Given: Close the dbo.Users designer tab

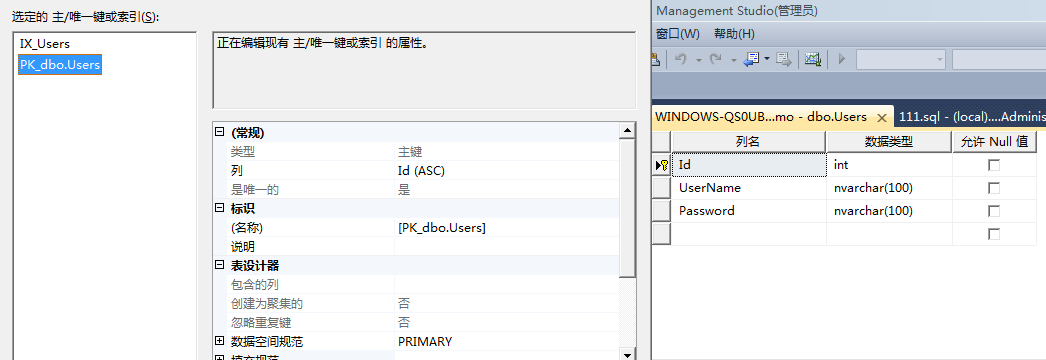Looking at the screenshot, I should click(881, 118).
